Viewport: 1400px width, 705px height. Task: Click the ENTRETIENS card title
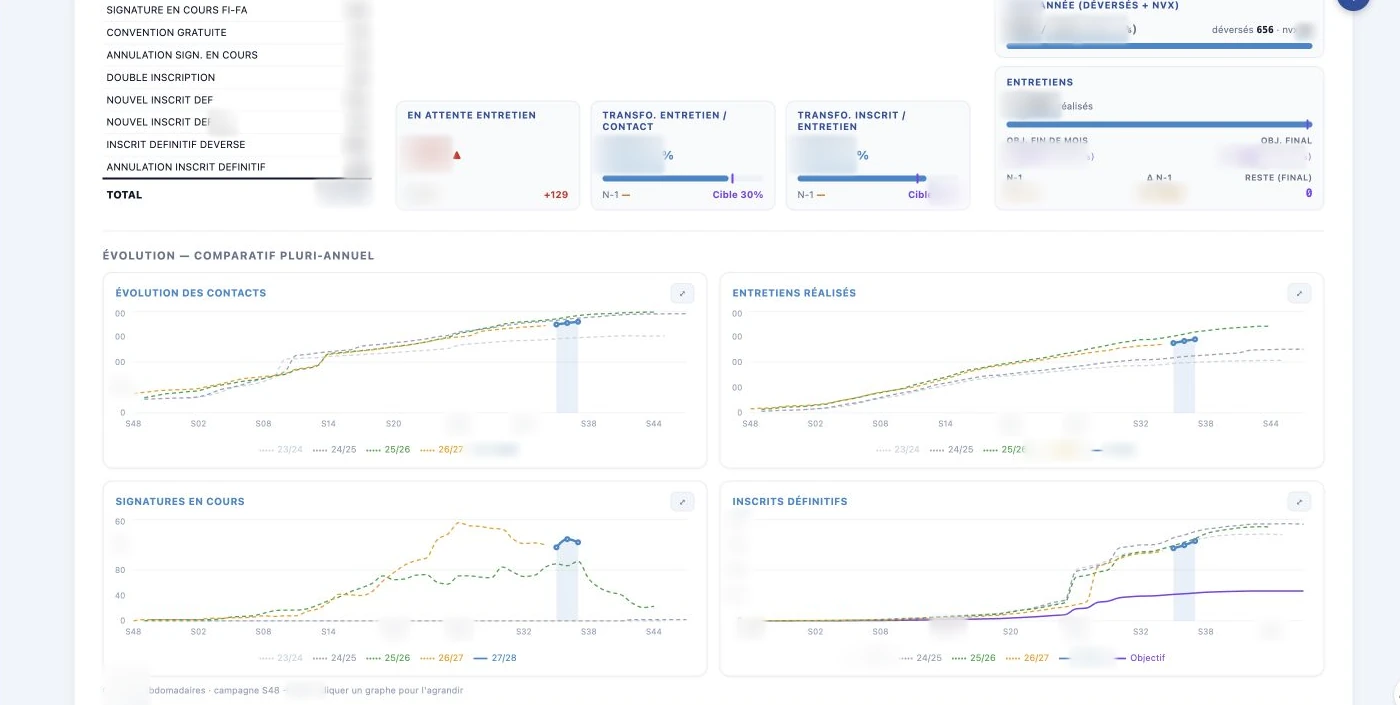tap(1040, 82)
